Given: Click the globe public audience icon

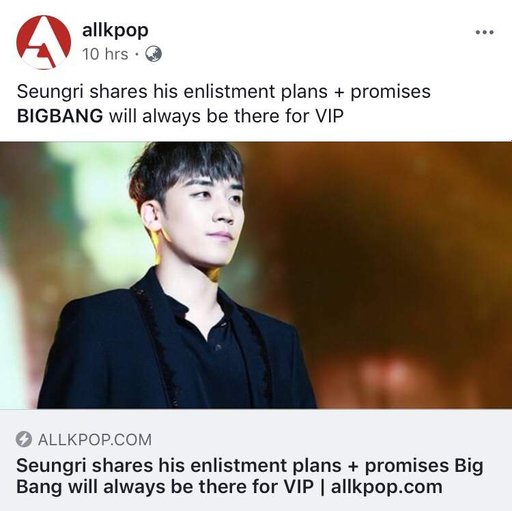Looking at the screenshot, I should click(x=153, y=54).
